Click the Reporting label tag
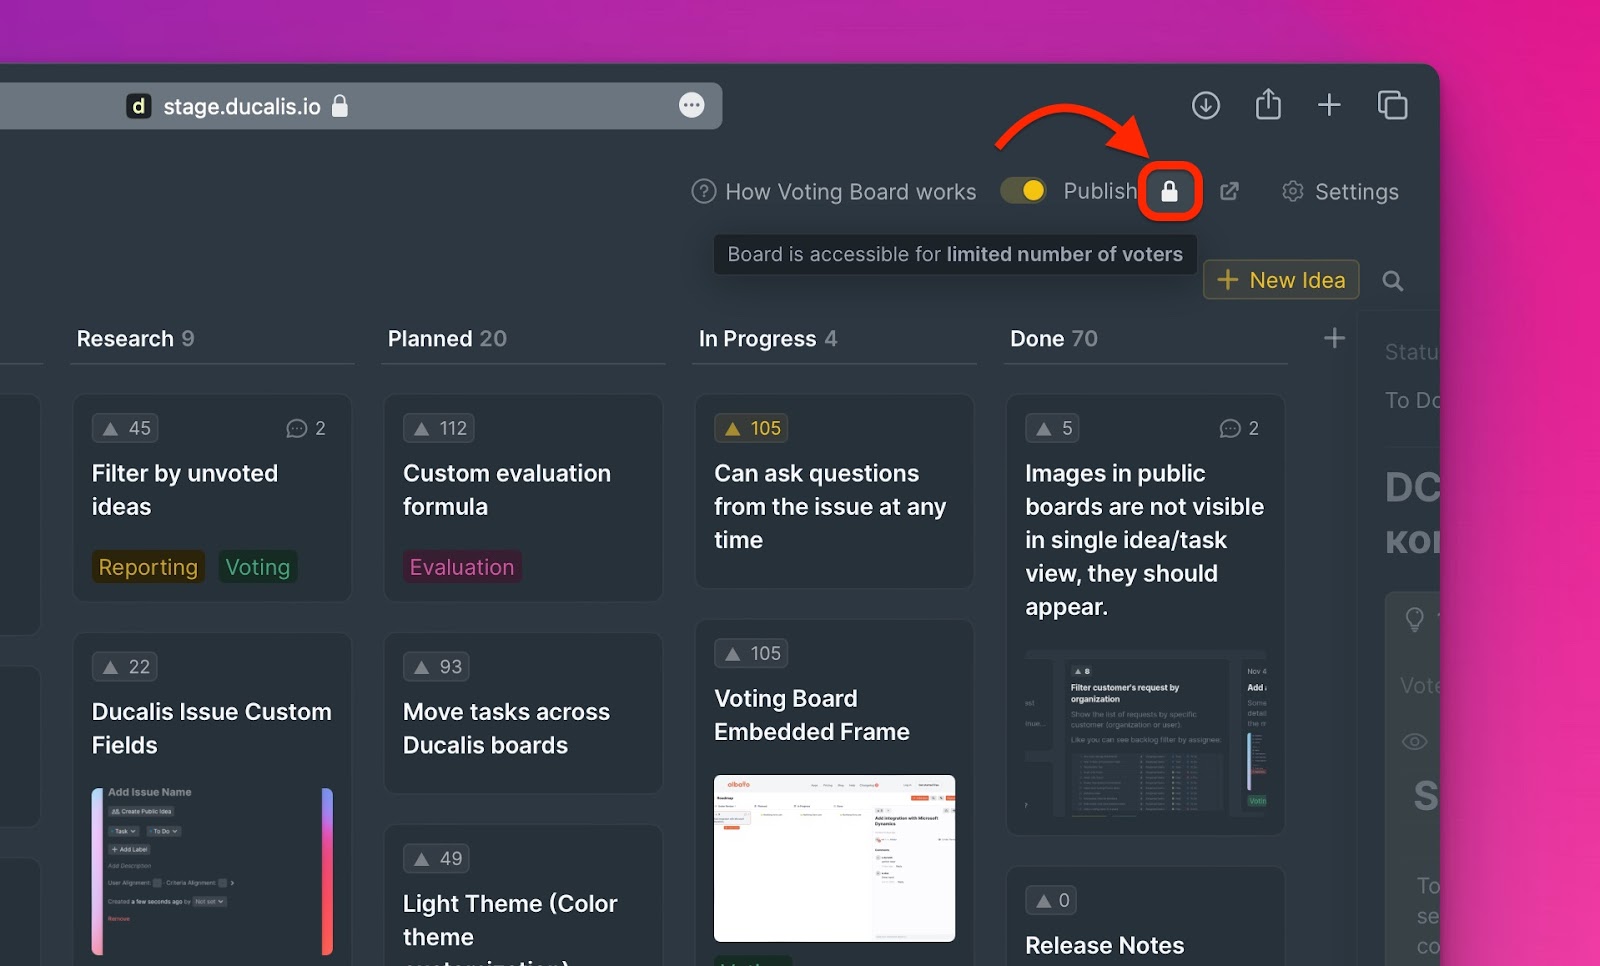The image size is (1600, 966). pyautogui.click(x=148, y=567)
